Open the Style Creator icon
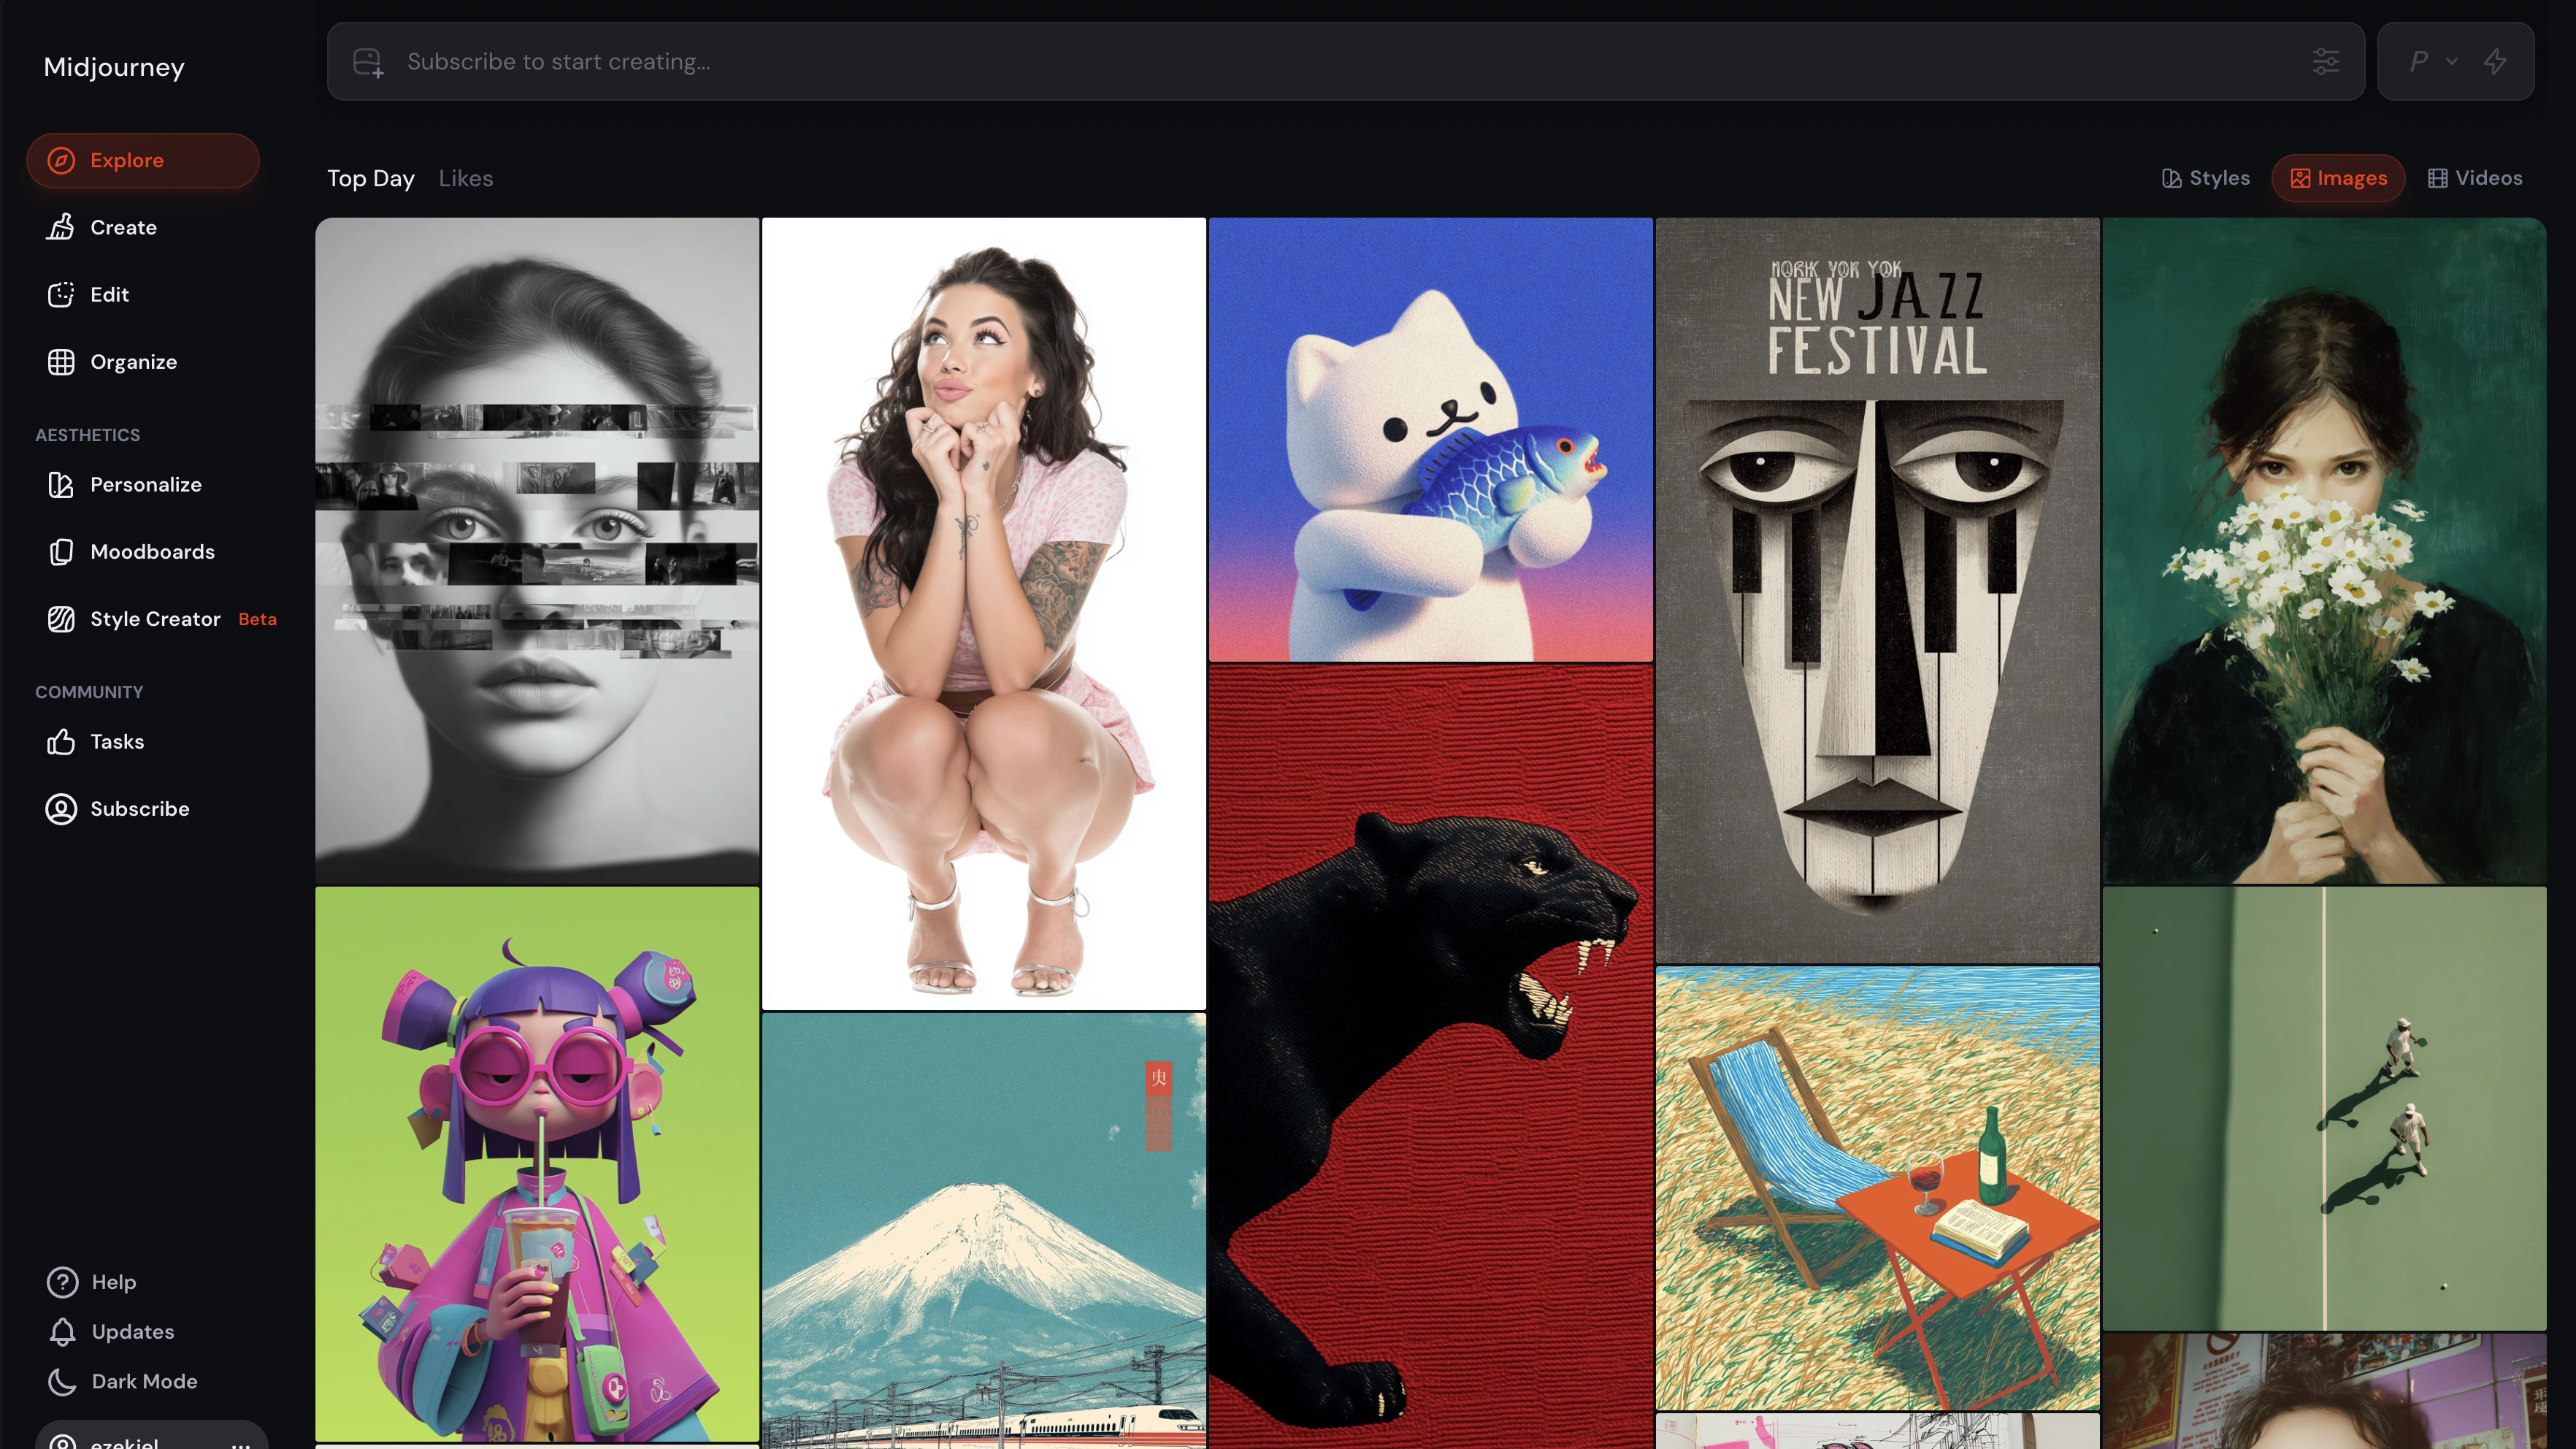The height and width of the screenshot is (1449, 2576). 61,619
